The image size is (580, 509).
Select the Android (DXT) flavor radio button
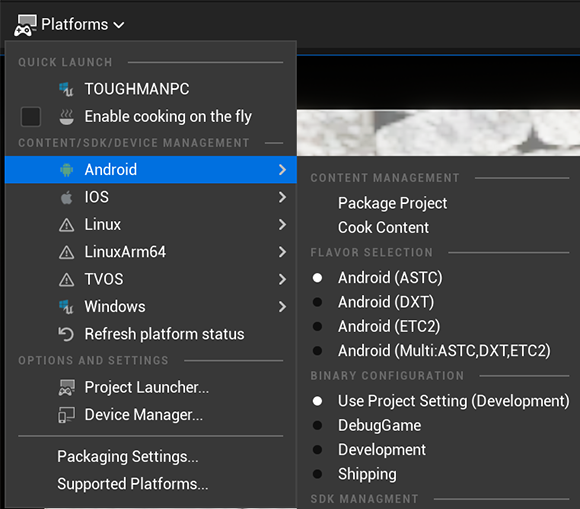pyautogui.click(x=317, y=302)
